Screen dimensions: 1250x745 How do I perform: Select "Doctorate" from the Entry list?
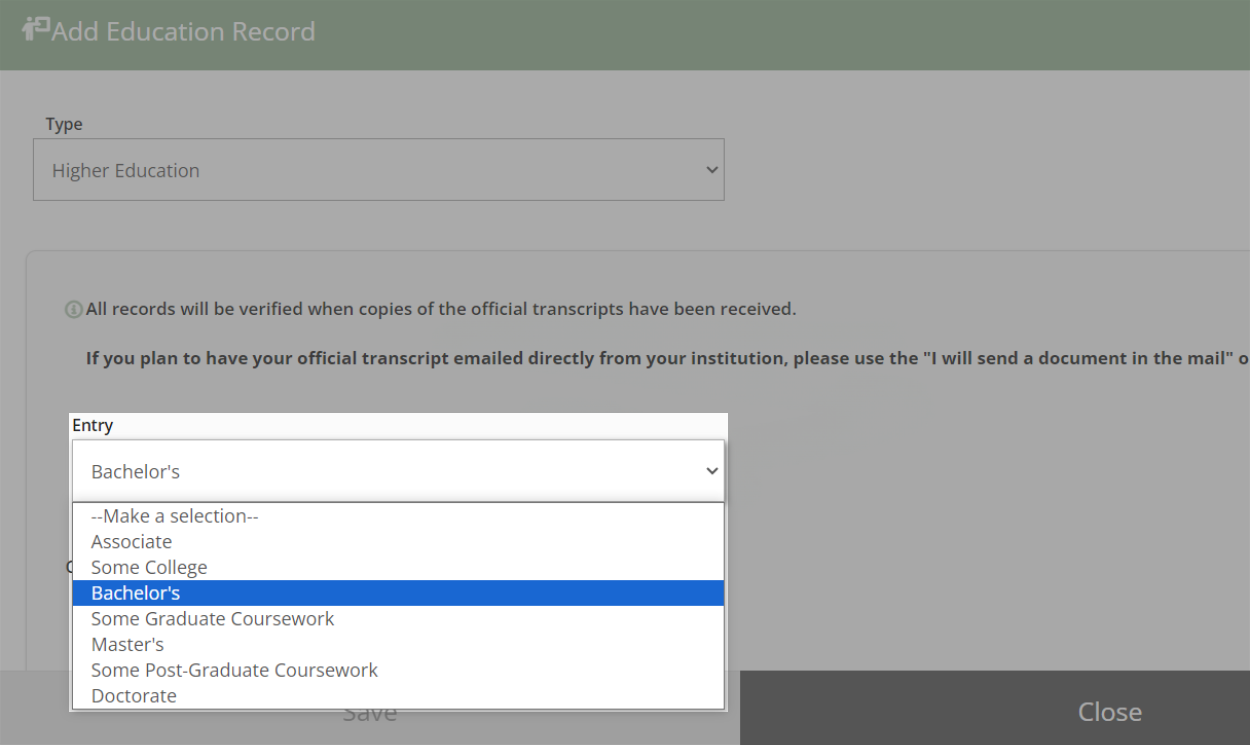(x=133, y=695)
